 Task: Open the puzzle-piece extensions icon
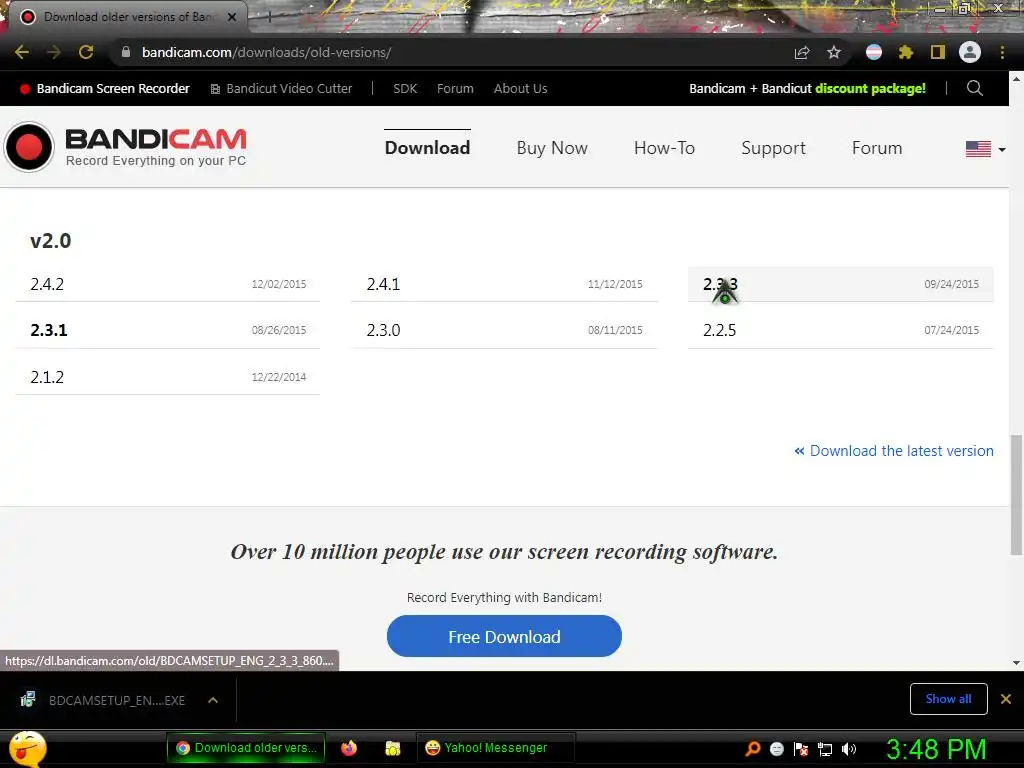click(x=906, y=52)
